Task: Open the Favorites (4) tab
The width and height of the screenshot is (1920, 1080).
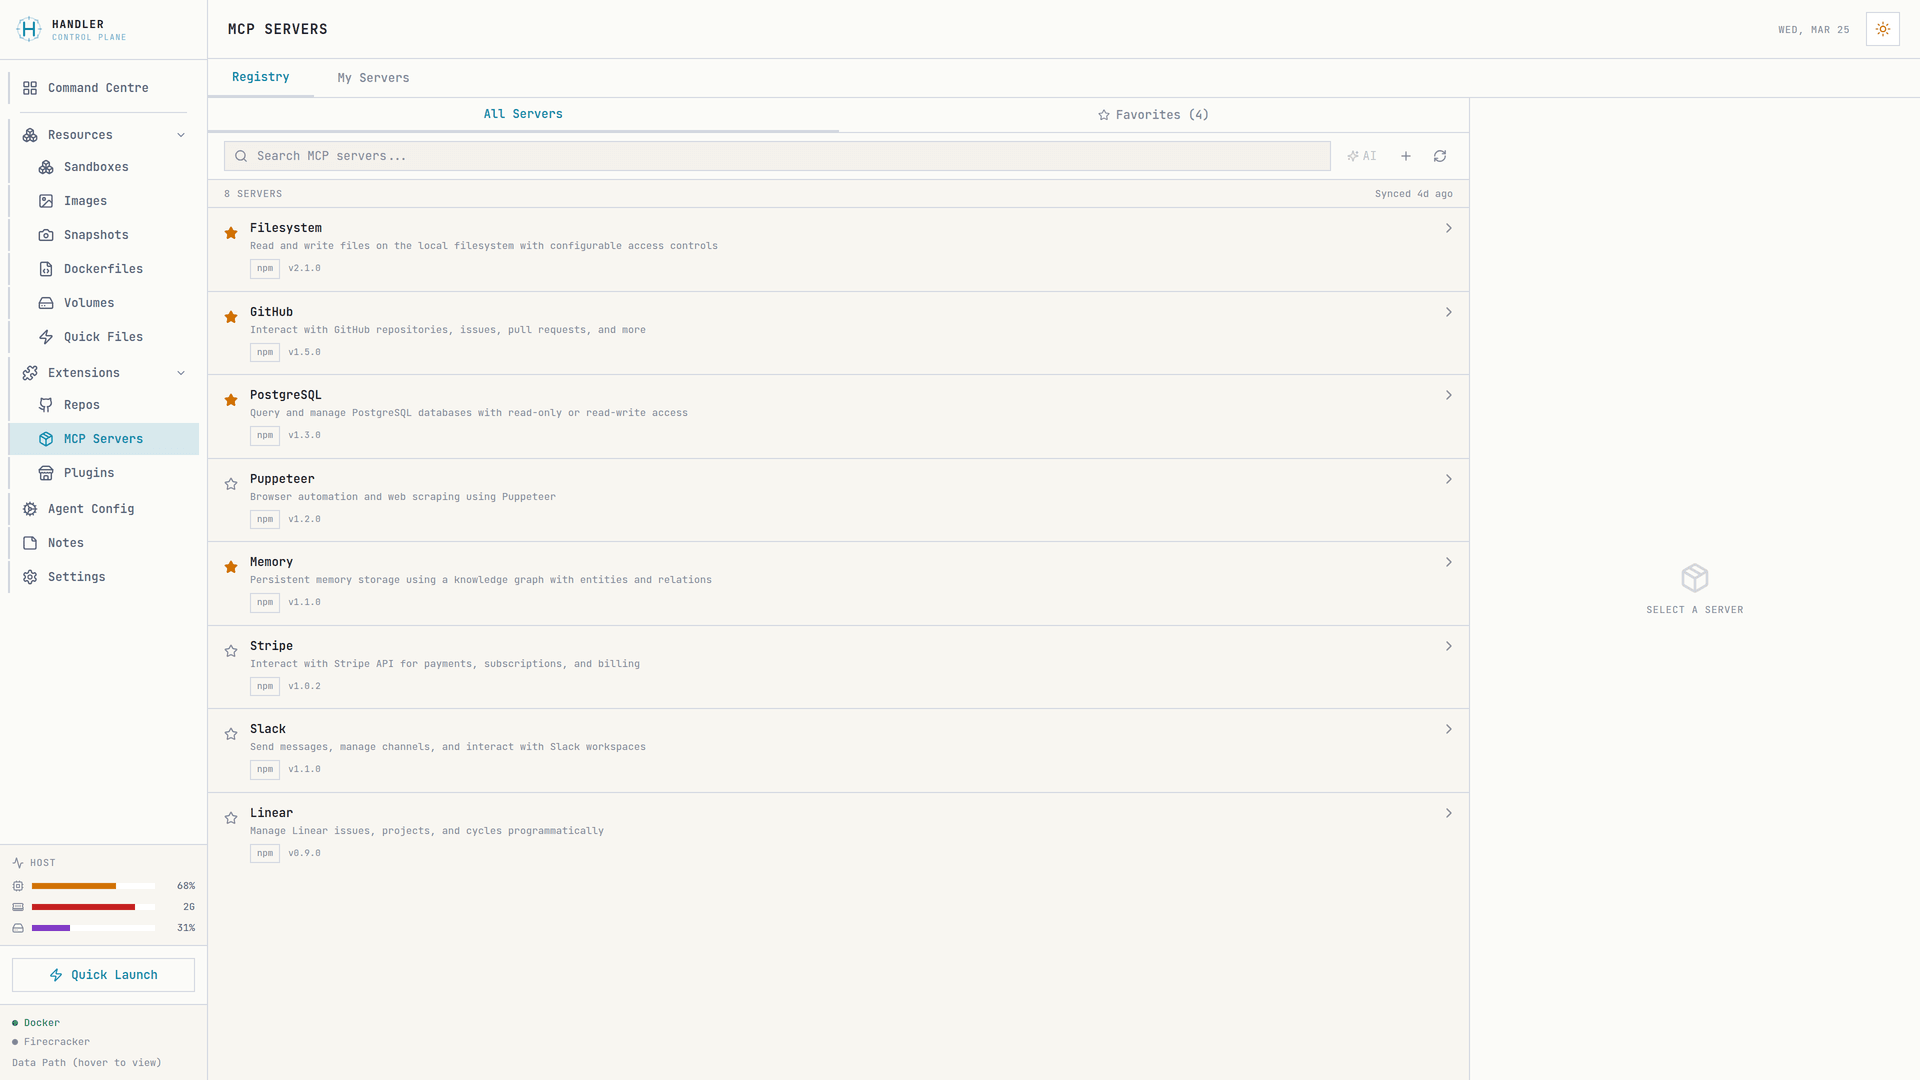Action: click(1152, 114)
